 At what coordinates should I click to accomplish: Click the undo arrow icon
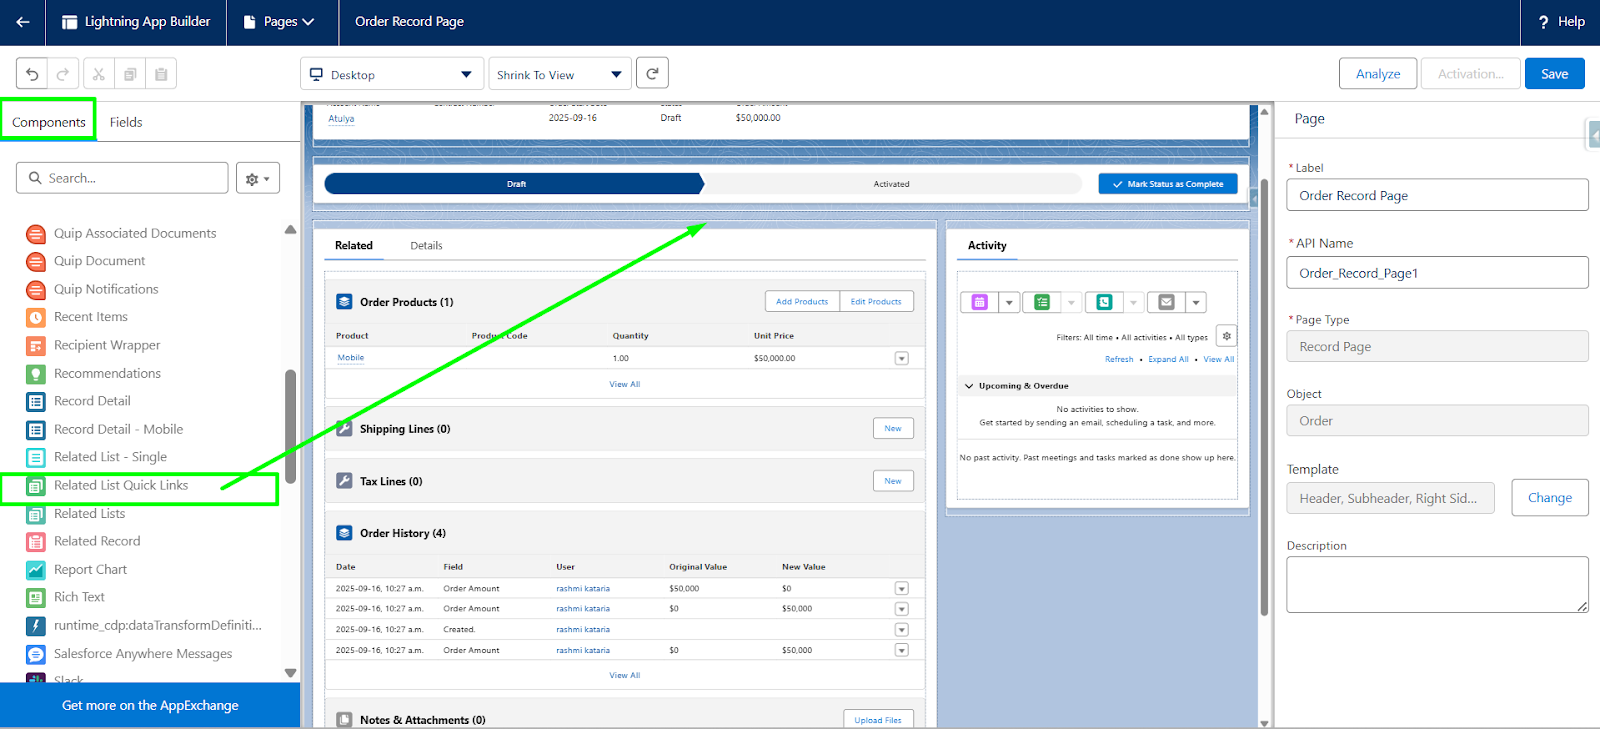pyautogui.click(x=32, y=74)
